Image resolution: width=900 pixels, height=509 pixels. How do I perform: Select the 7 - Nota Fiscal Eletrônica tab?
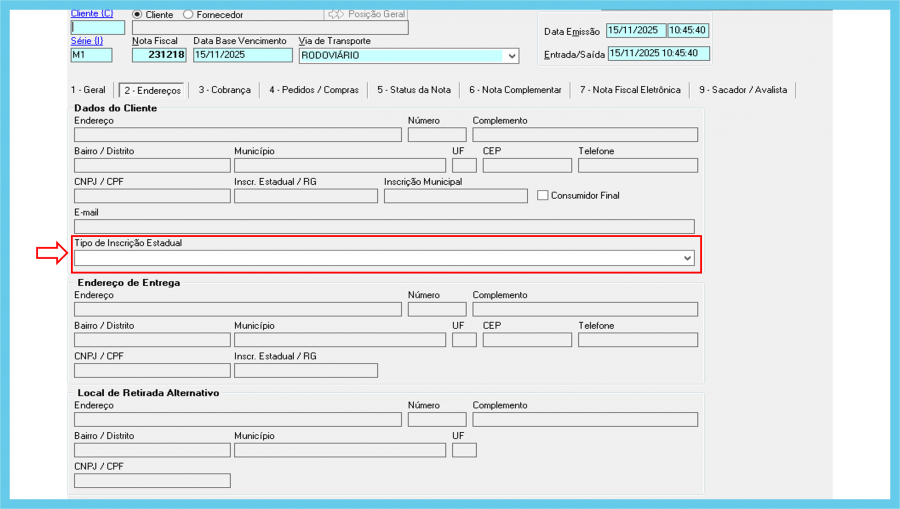(629, 90)
